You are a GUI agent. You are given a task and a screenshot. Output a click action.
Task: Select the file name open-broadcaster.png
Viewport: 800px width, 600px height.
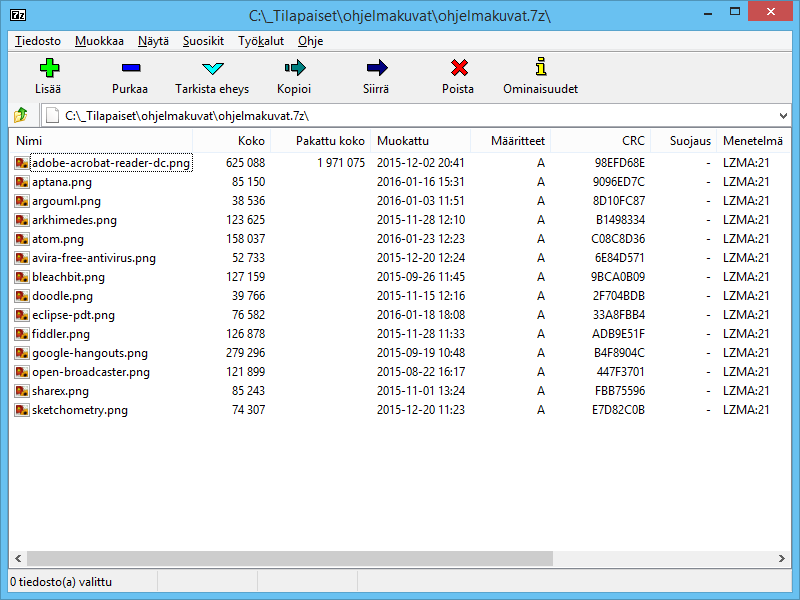point(91,372)
